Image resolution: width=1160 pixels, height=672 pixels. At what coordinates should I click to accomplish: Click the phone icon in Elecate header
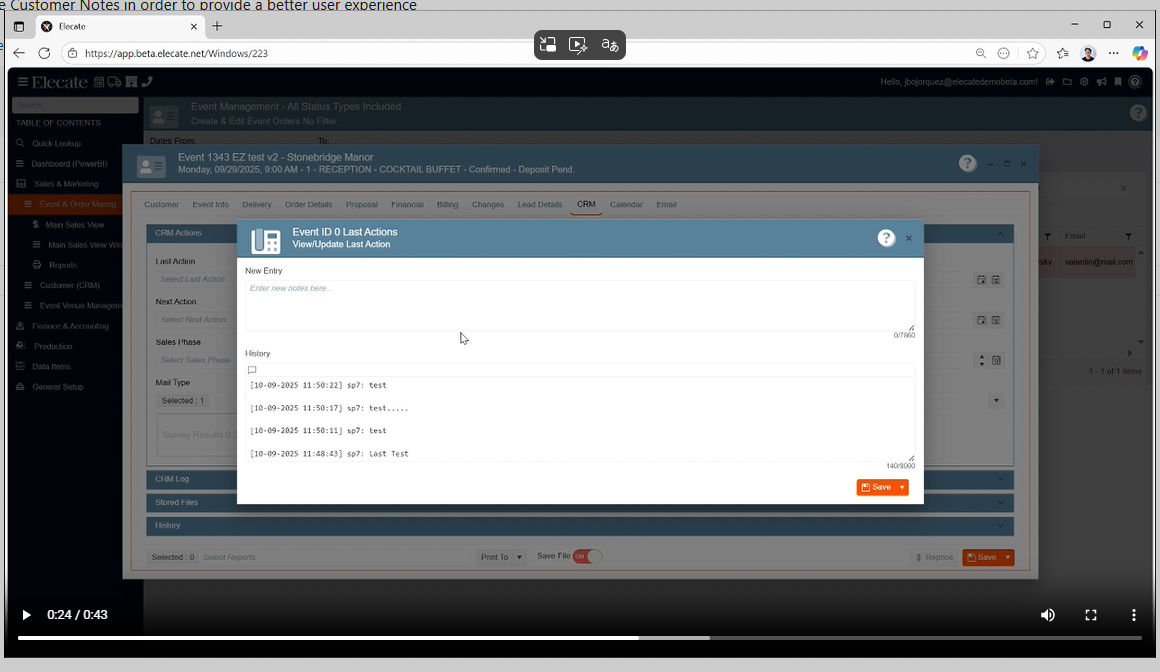tap(147, 82)
